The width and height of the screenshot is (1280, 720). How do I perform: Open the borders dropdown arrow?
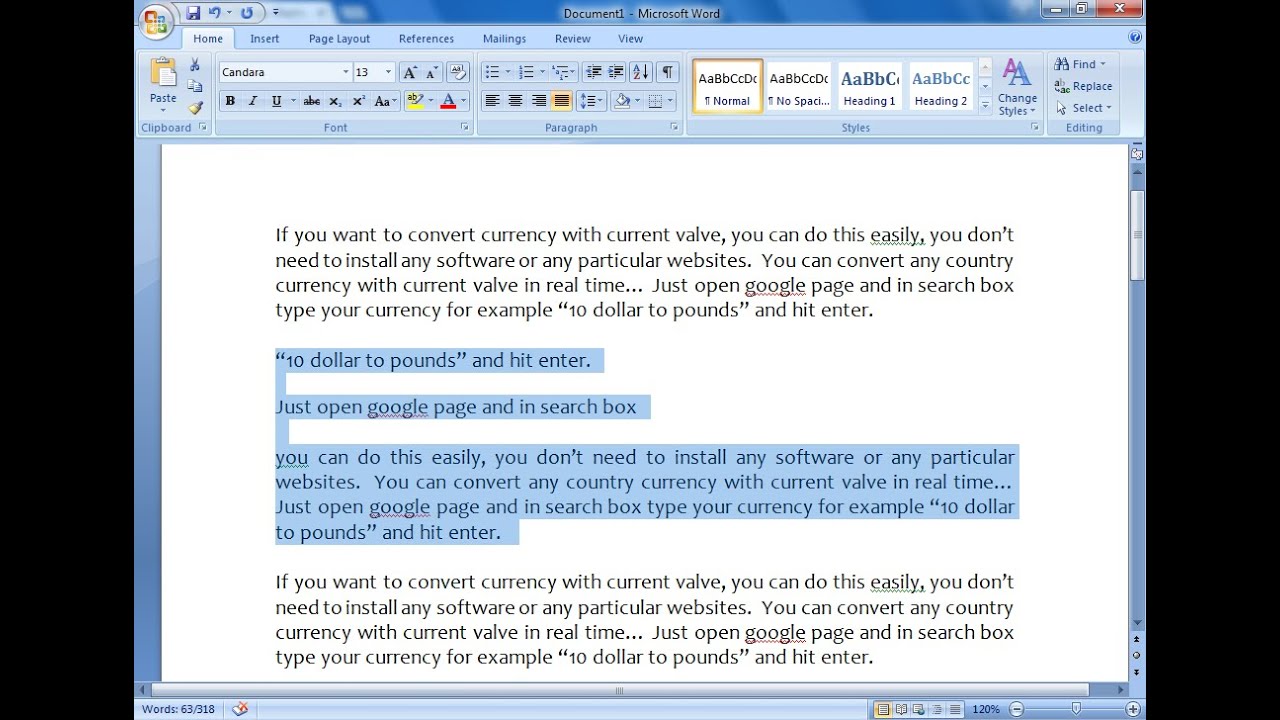[670, 101]
